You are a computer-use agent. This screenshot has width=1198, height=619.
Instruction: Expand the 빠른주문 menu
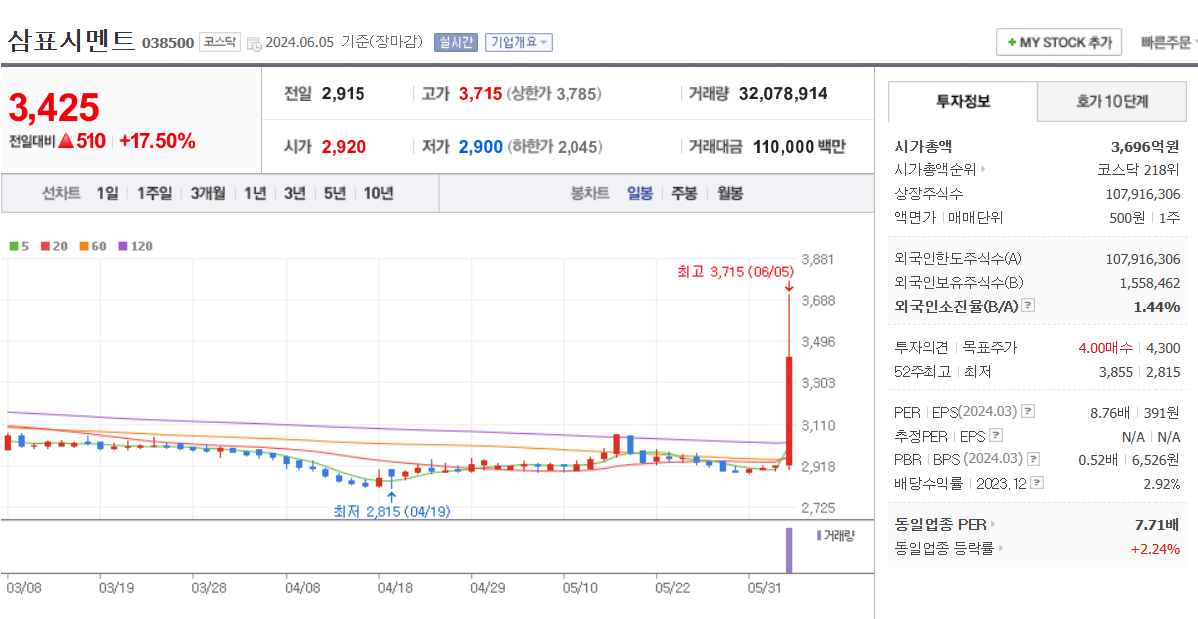coord(1167,43)
